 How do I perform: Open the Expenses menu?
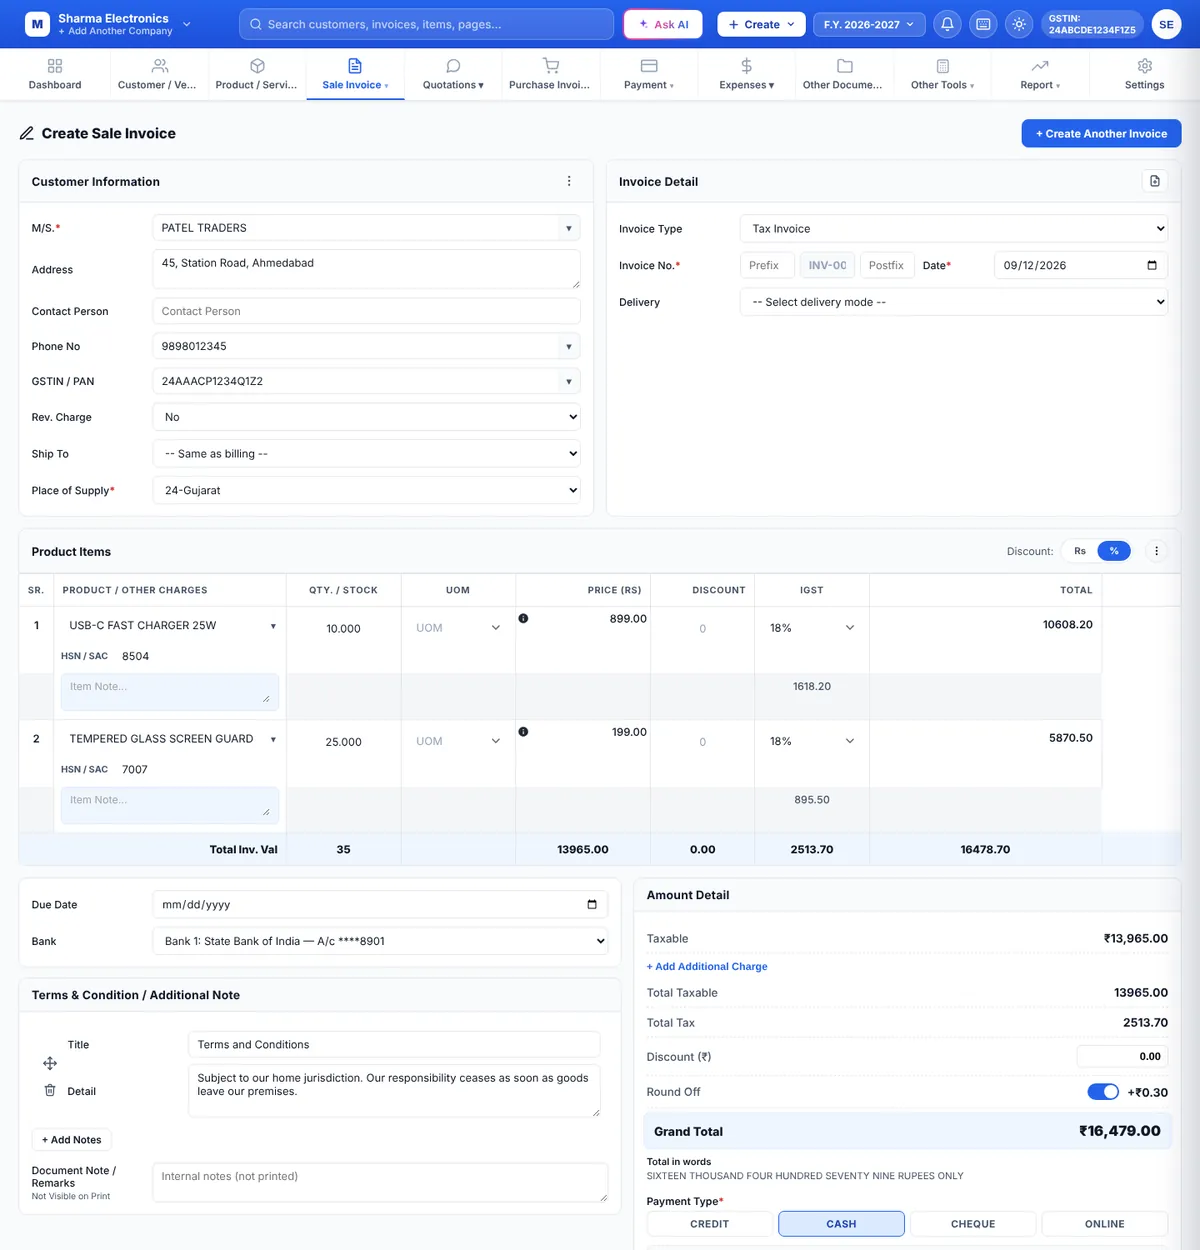(746, 74)
